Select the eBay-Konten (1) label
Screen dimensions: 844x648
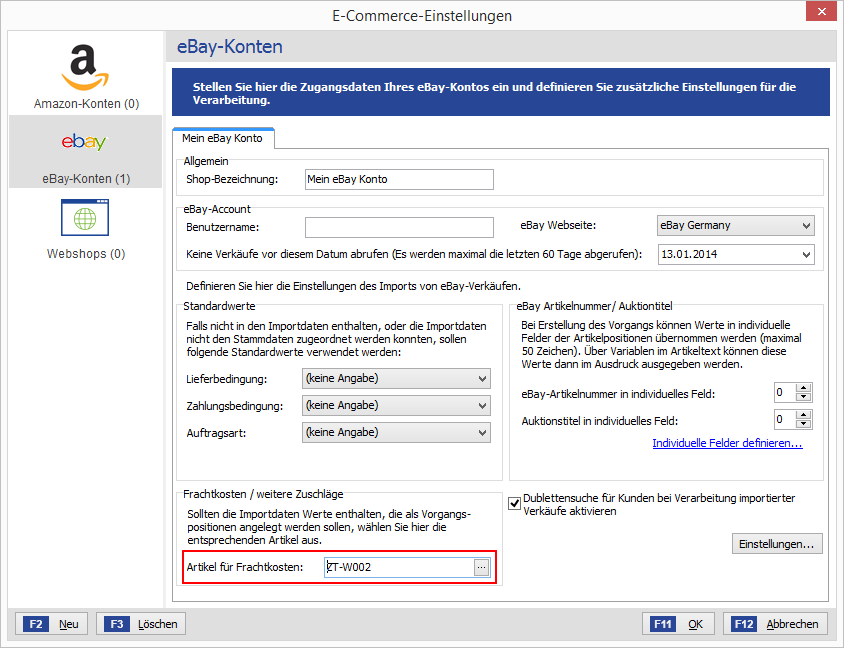86,179
